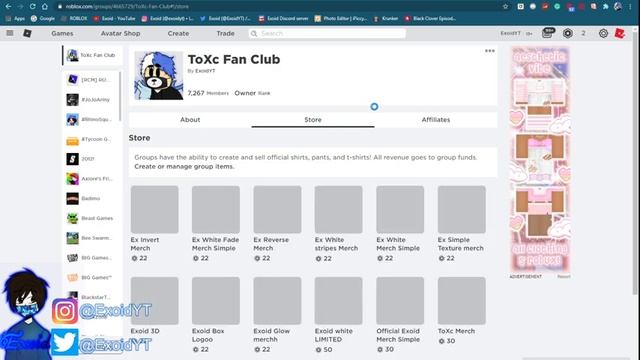The height and width of the screenshot is (360, 640).
Task: Switch to the About tab
Action: (x=190, y=120)
